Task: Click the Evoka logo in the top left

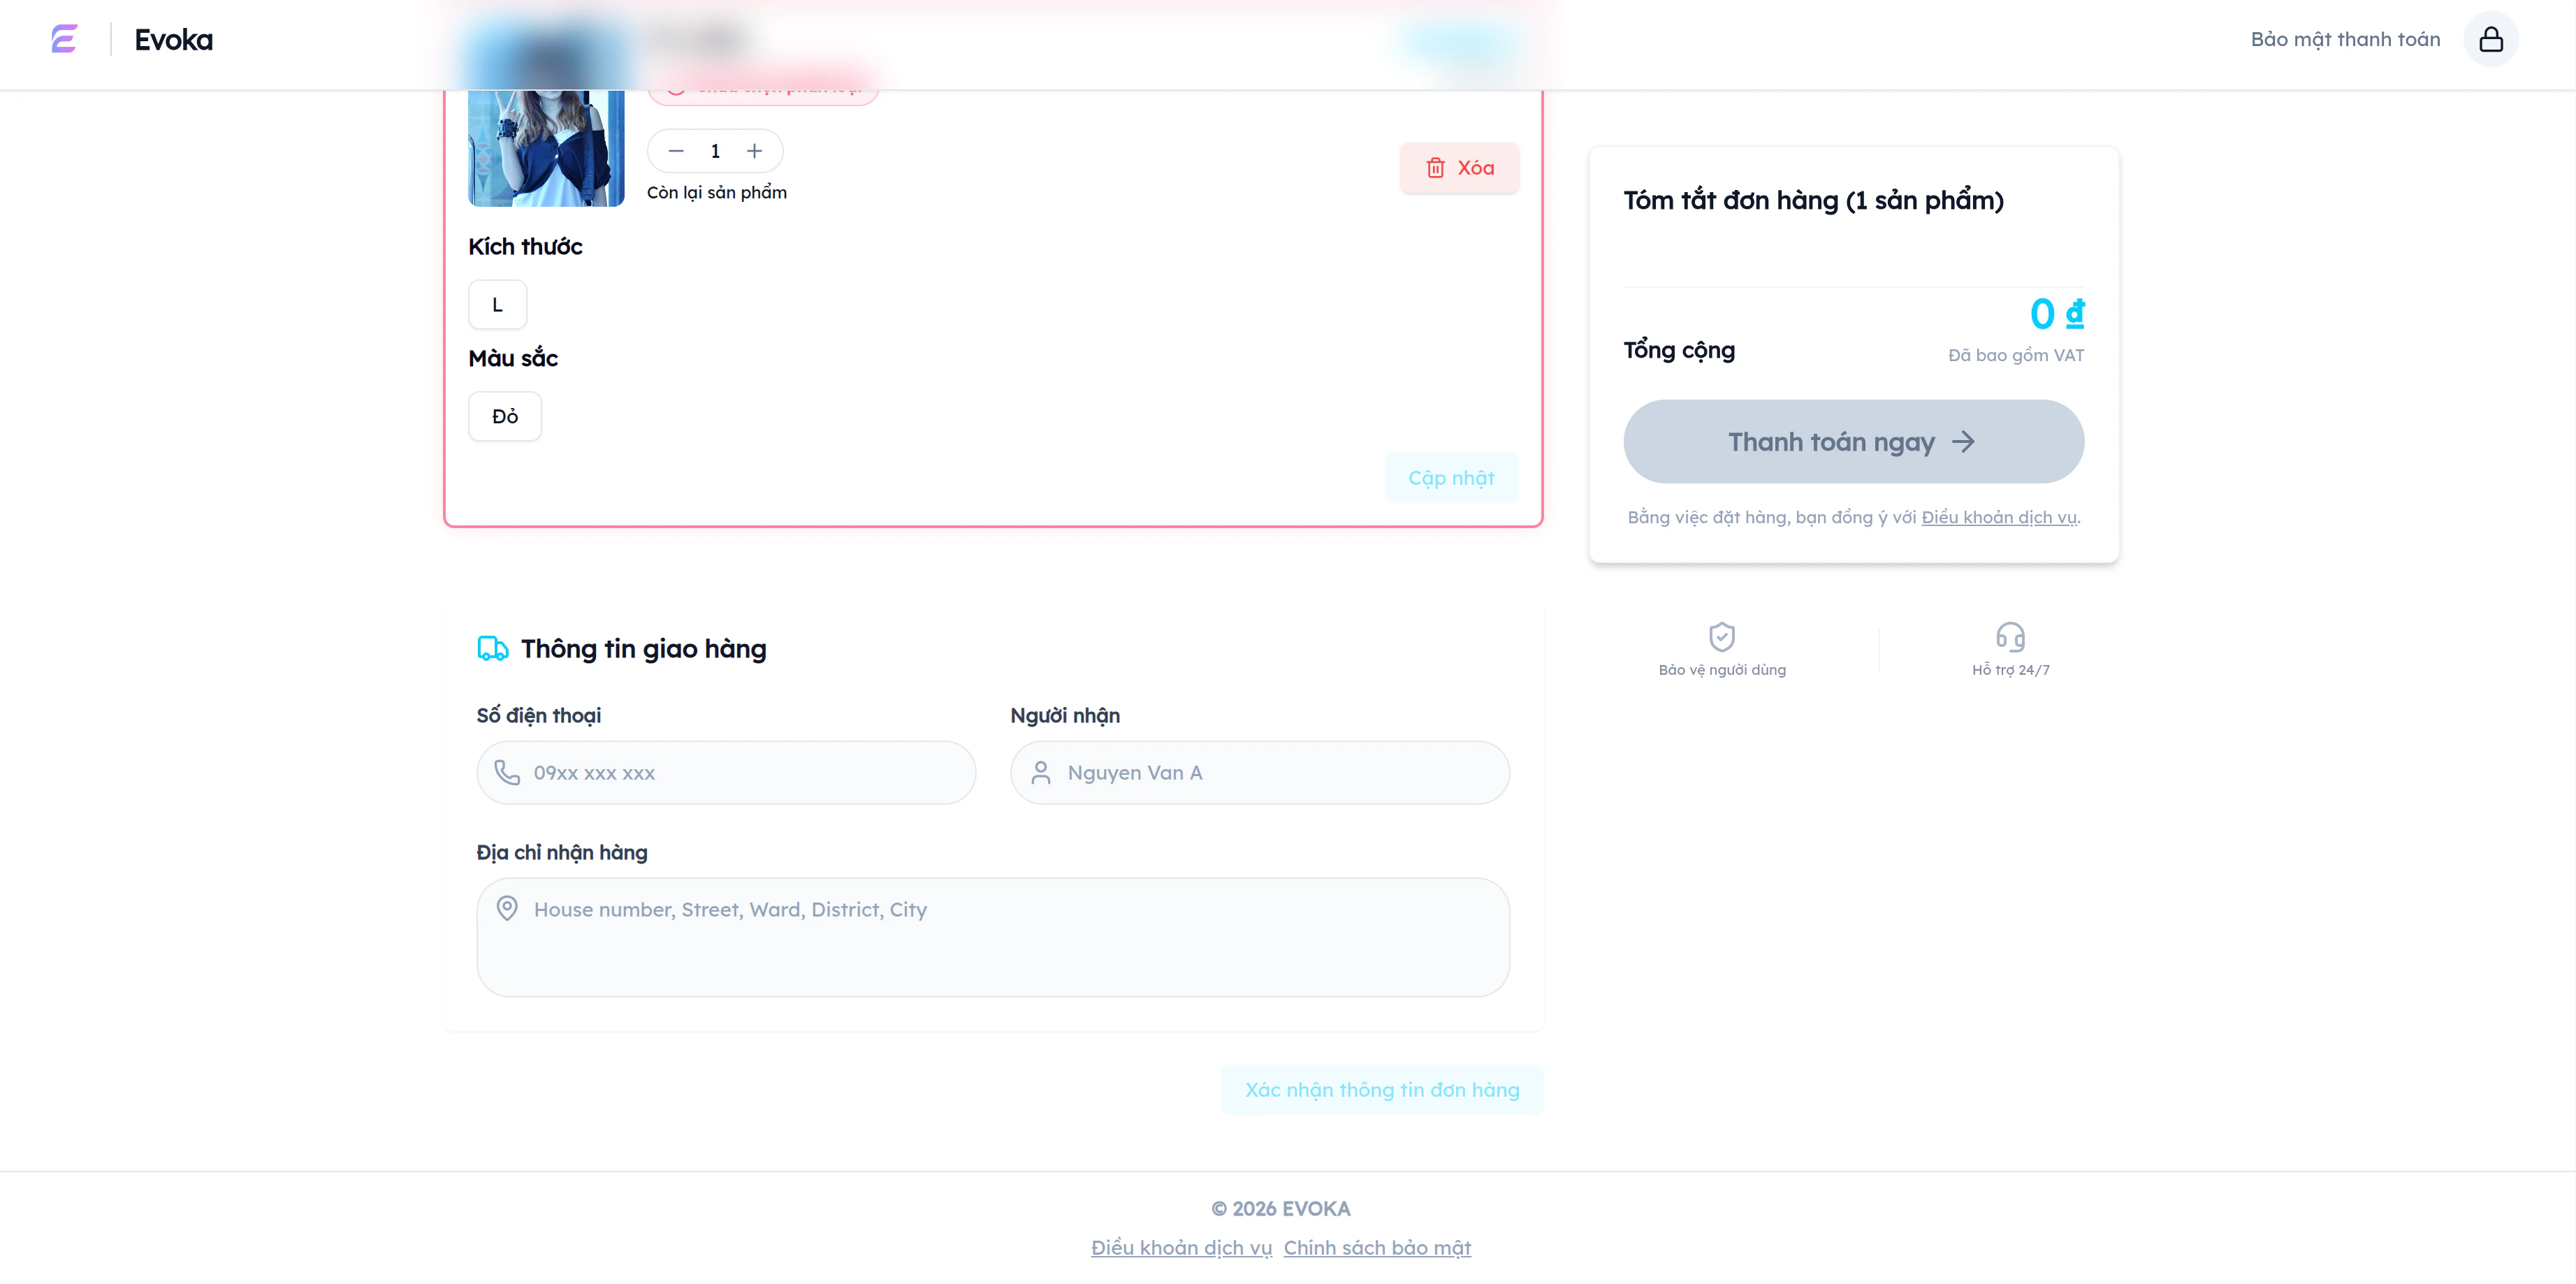Action: [x=64, y=40]
